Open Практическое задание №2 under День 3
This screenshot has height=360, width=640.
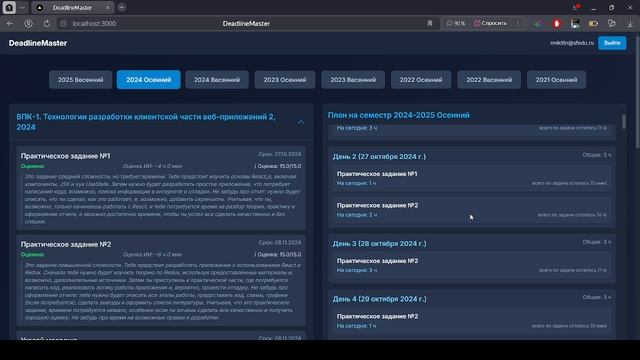point(377,261)
